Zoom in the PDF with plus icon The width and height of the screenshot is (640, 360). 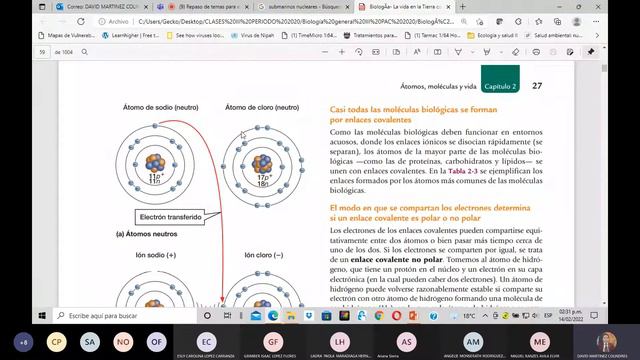(342, 52)
